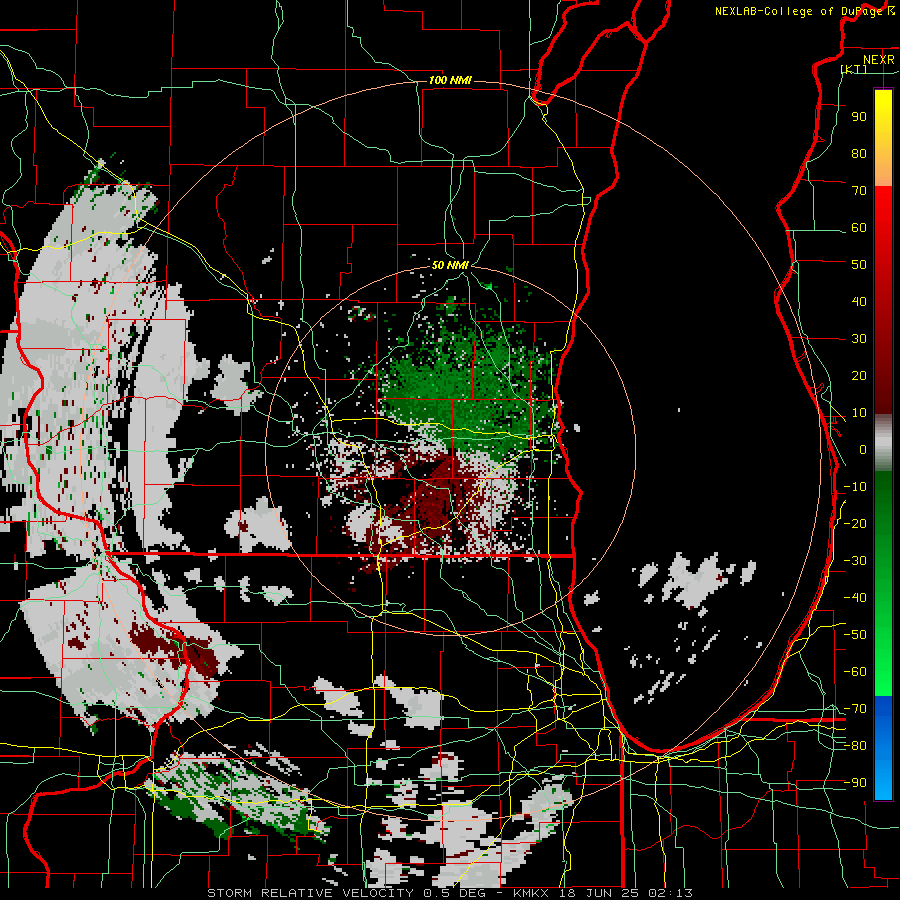Click the positive "30" scale label
This screenshot has height=900, width=900.
click(859, 339)
